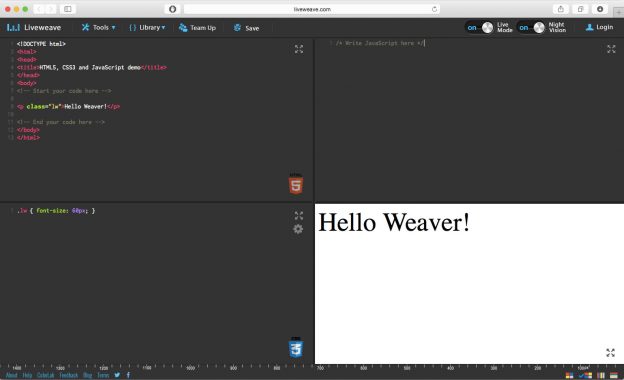This screenshot has height=380, width=624.
Task: Click the Safari share button
Action: point(560,9)
